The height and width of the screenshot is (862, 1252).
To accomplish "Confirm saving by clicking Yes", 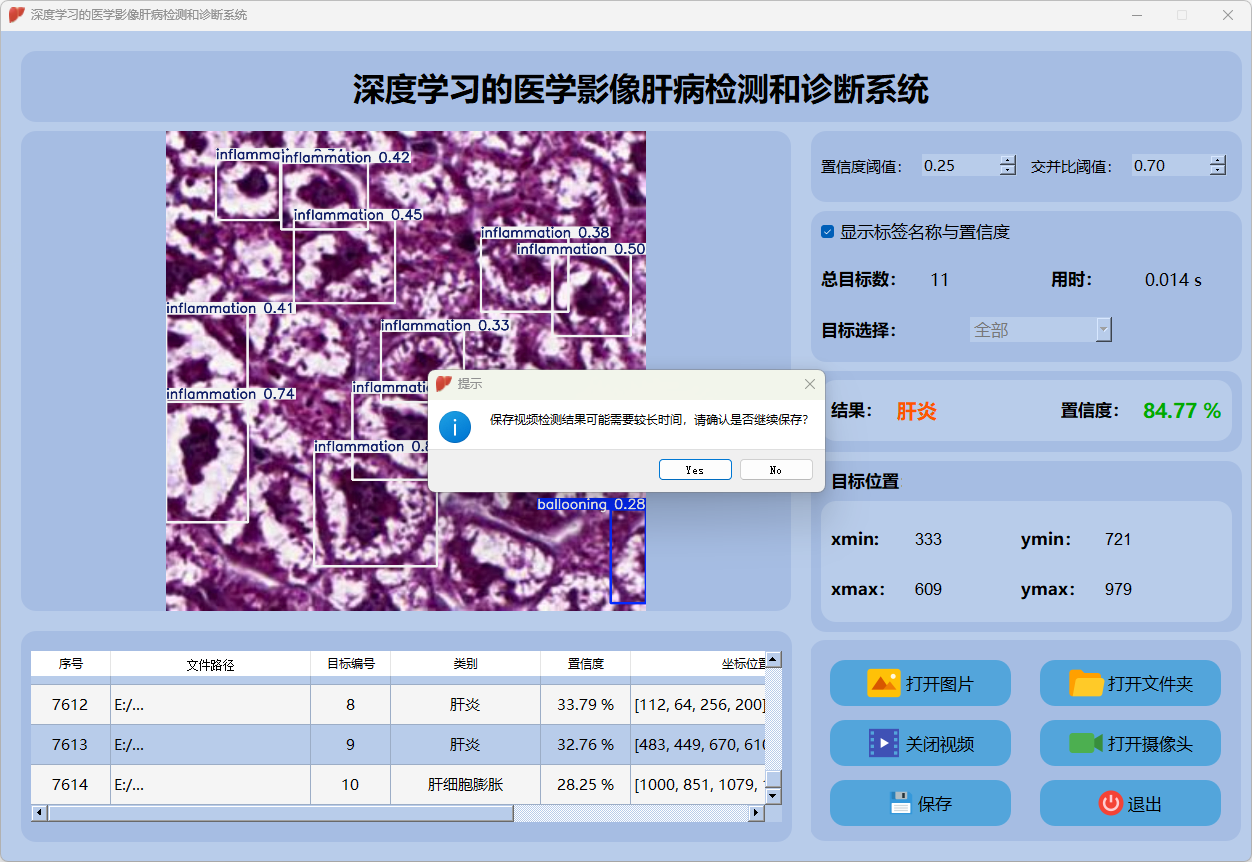I will click(x=695, y=470).
